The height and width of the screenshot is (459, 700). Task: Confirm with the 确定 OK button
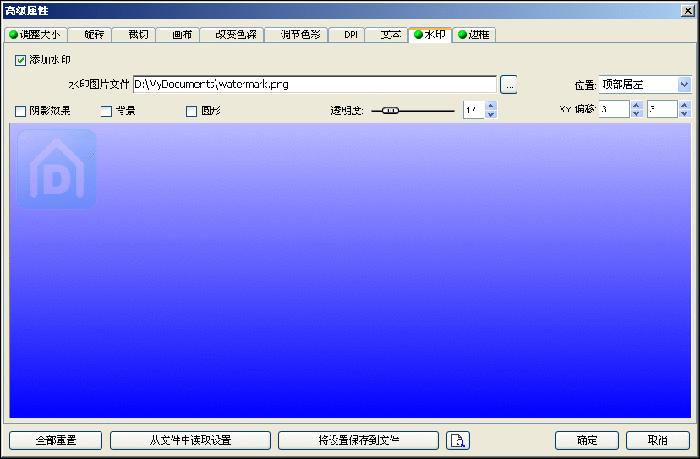pyautogui.click(x=587, y=441)
